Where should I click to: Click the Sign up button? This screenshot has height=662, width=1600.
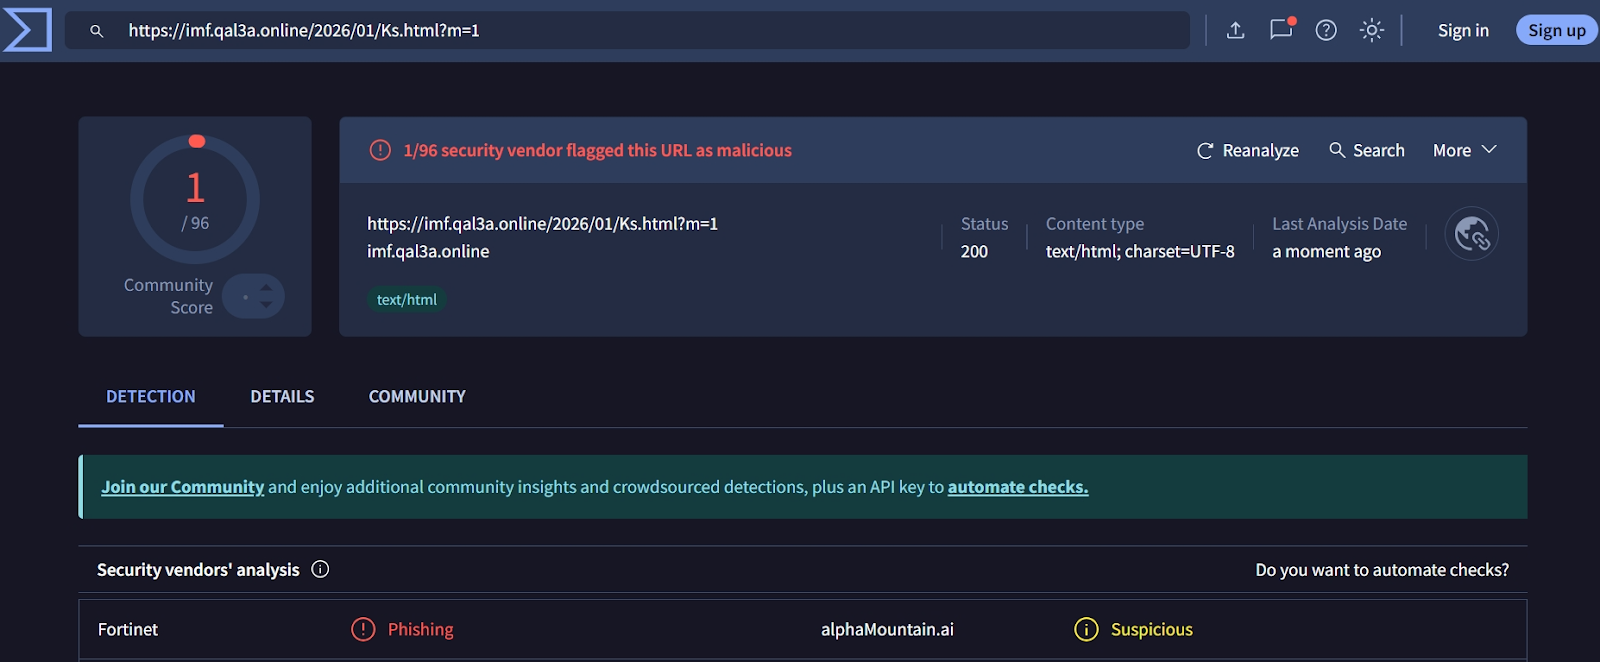pyautogui.click(x=1556, y=30)
